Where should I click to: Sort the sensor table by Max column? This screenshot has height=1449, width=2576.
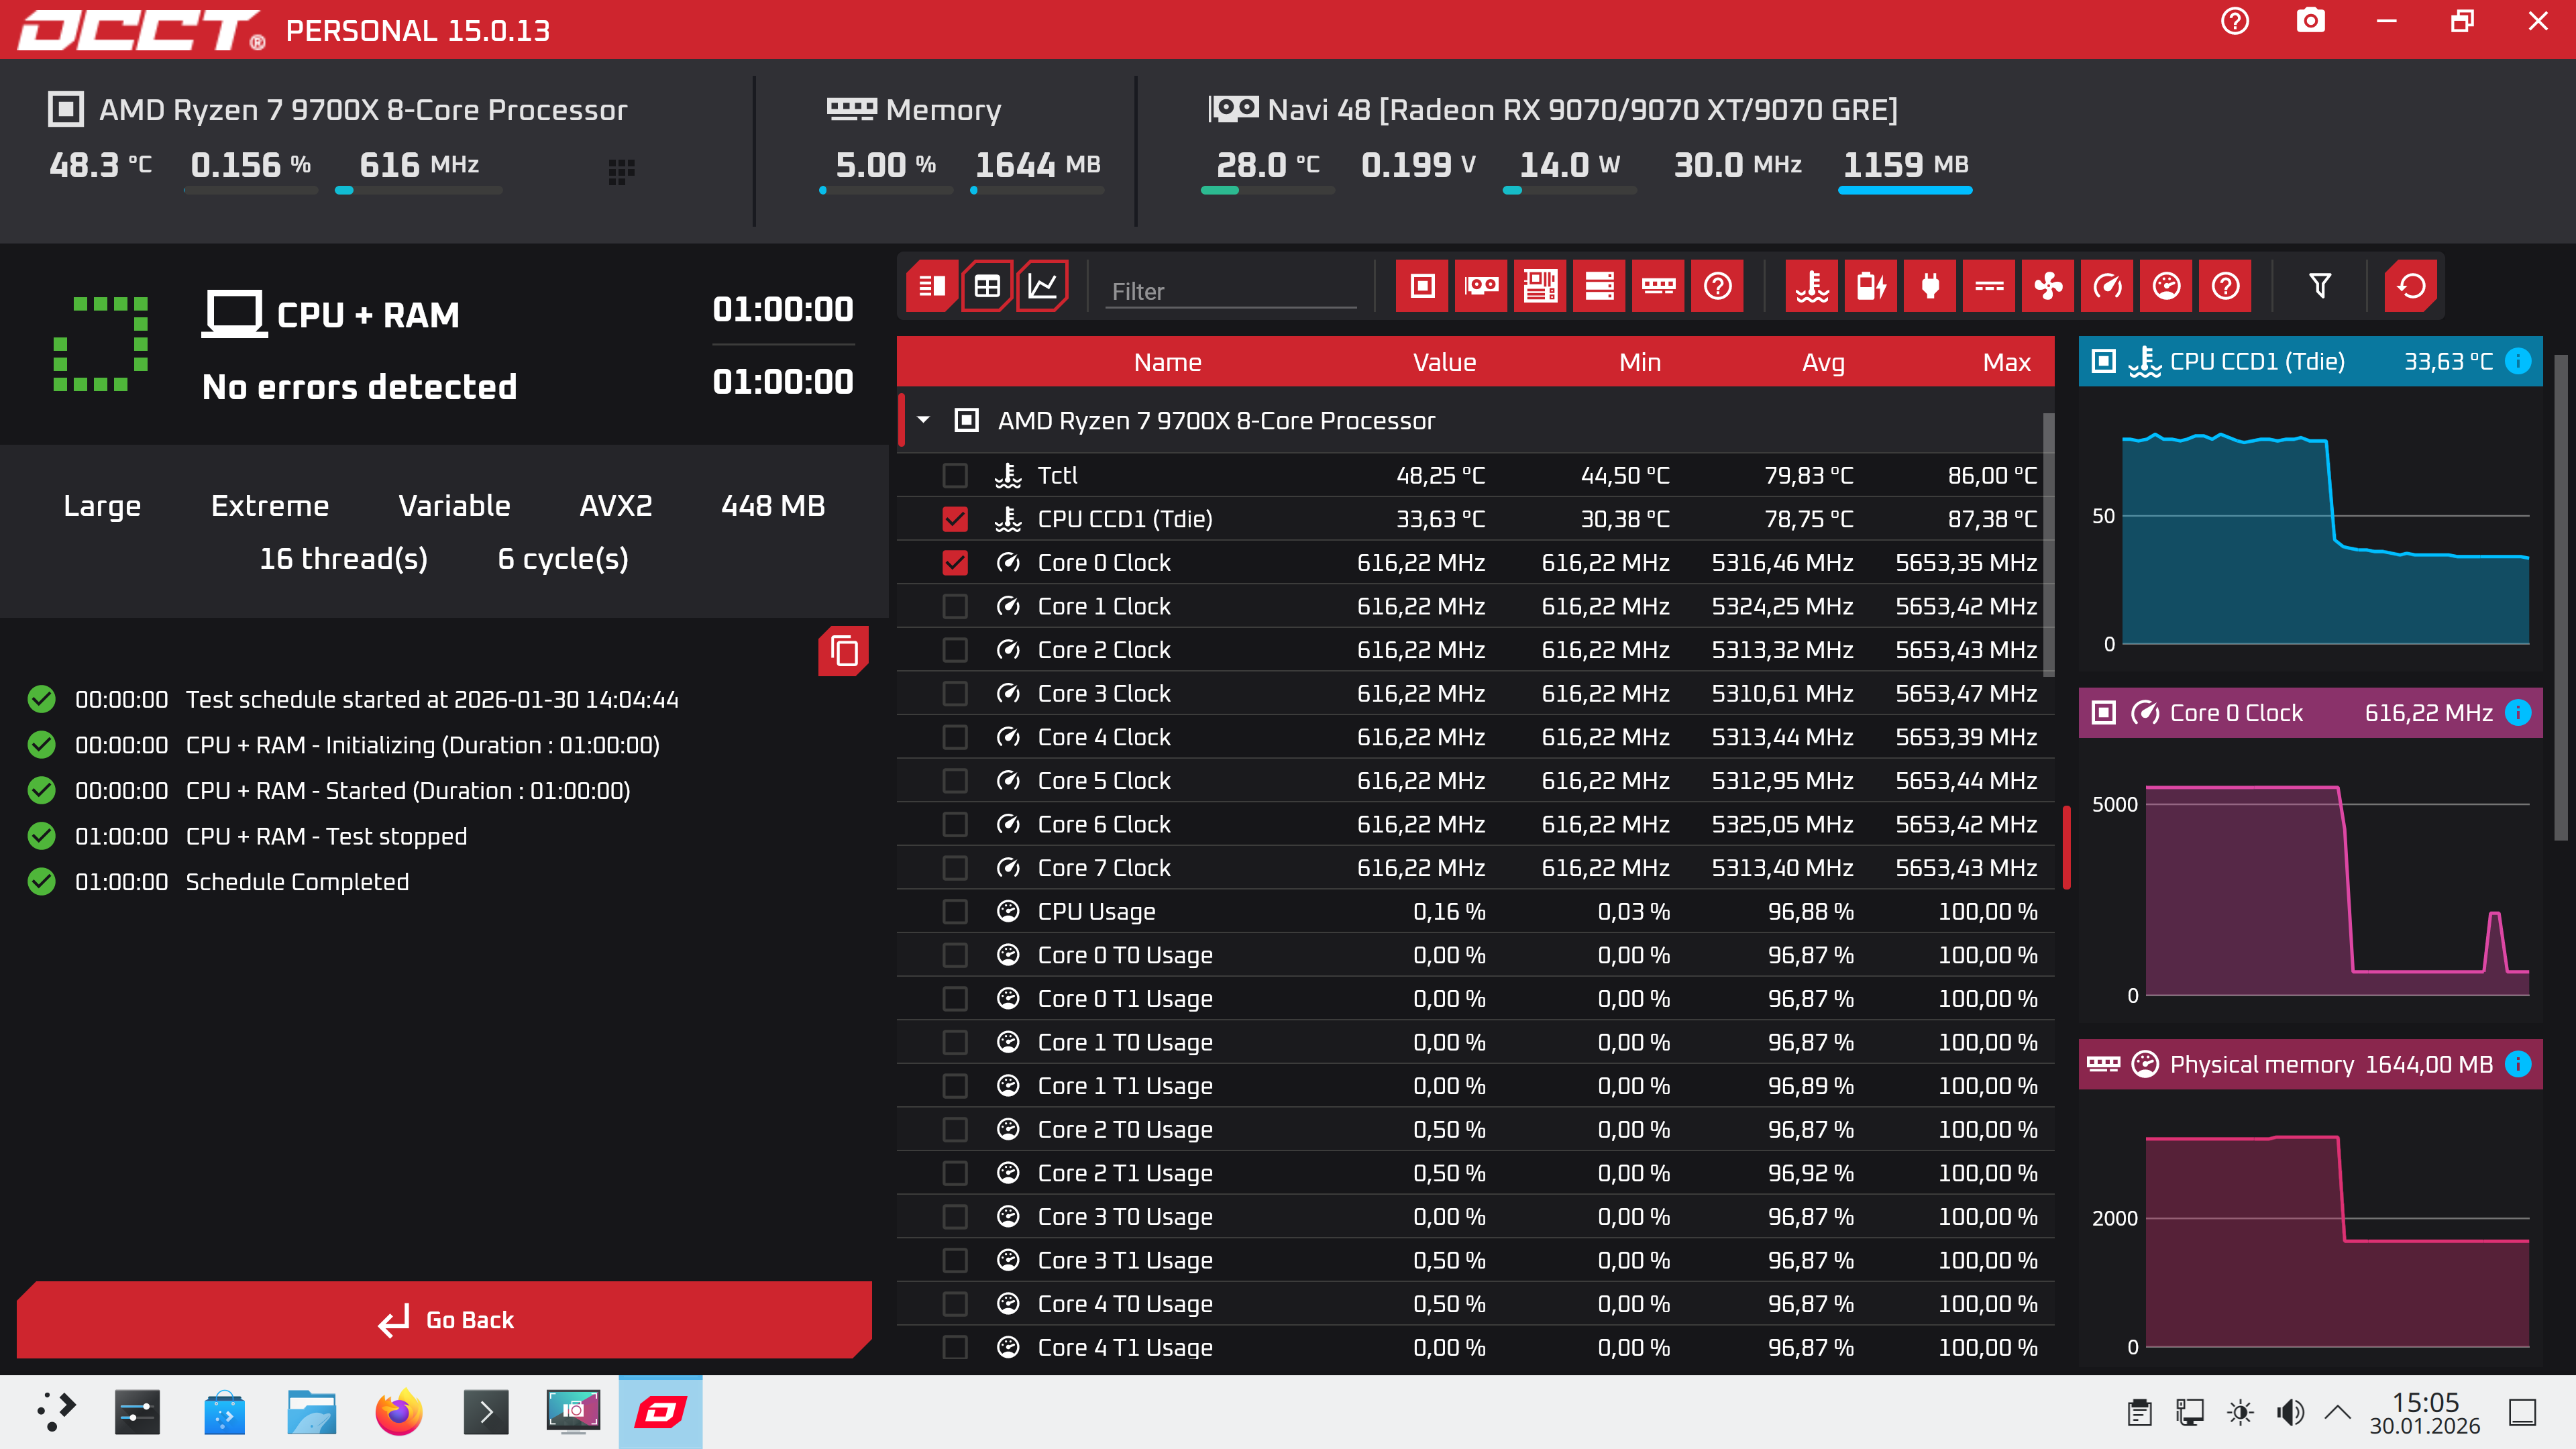2006,362
